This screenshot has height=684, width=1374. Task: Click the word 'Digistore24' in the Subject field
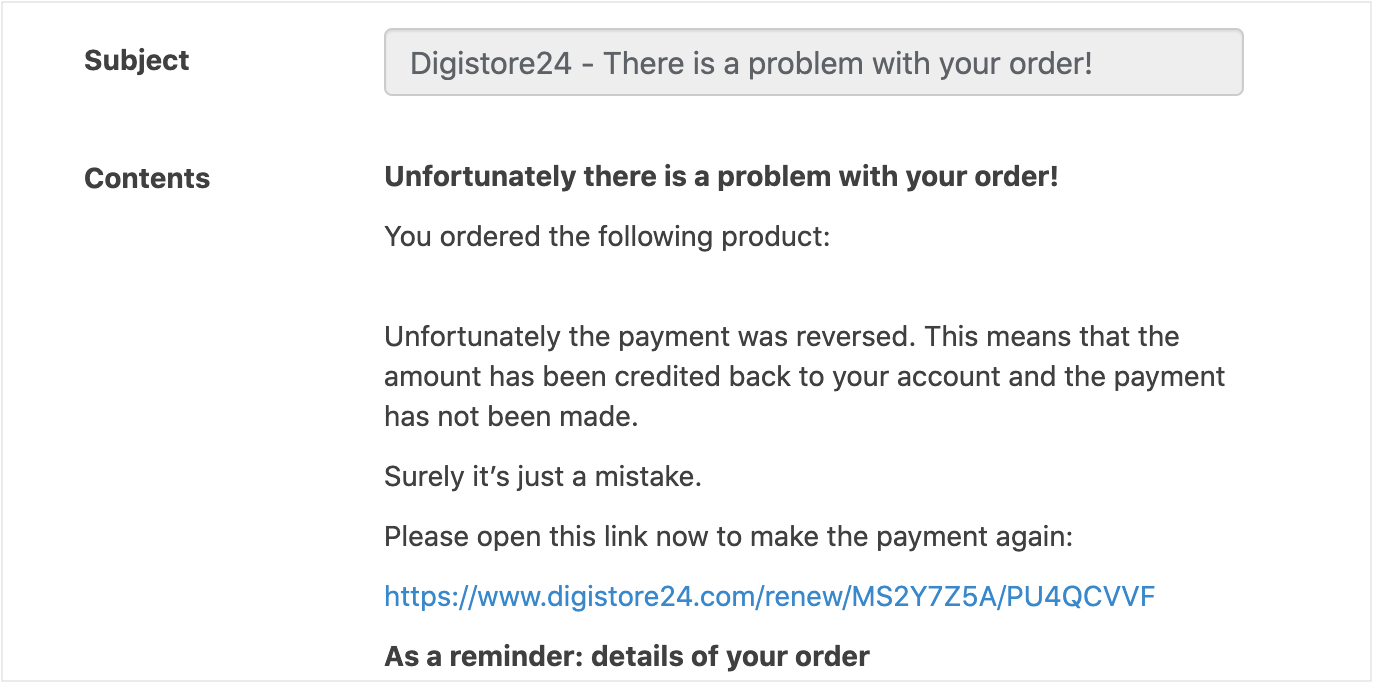[x=491, y=64]
